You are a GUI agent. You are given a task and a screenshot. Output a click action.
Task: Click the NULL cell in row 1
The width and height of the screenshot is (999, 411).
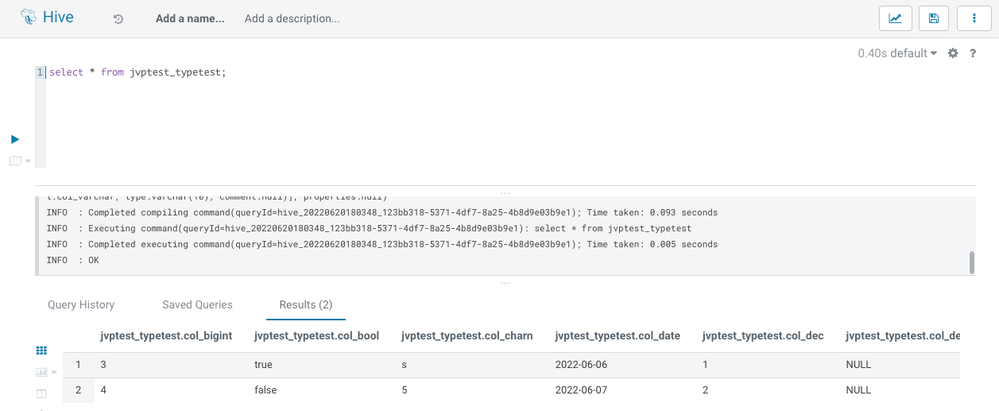click(x=858, y=365)
